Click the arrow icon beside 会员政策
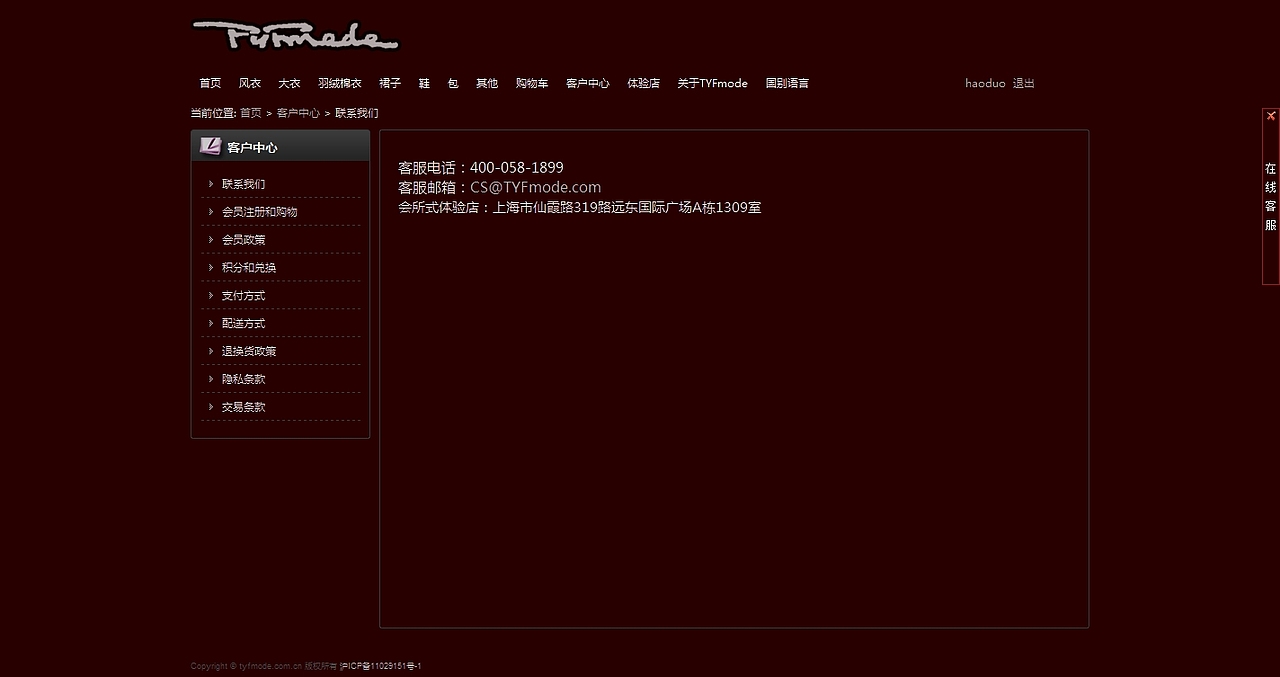This screenshot has height=677, width=1280. tap(210, 240)
